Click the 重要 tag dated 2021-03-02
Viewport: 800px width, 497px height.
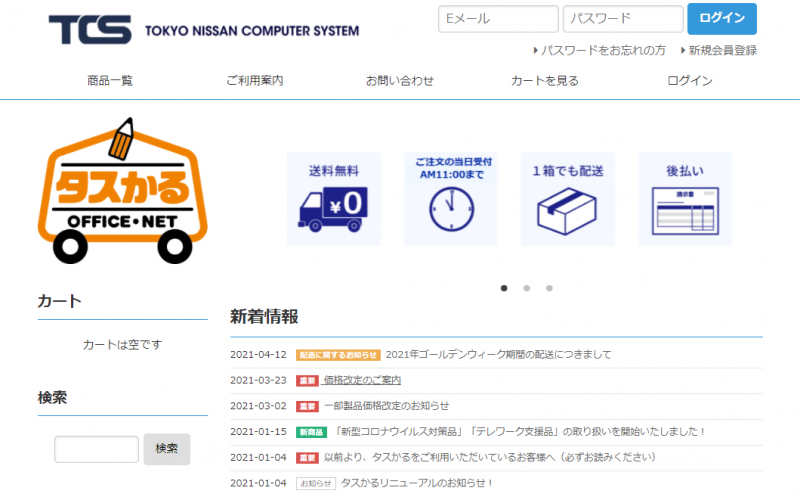click(307, 406)
